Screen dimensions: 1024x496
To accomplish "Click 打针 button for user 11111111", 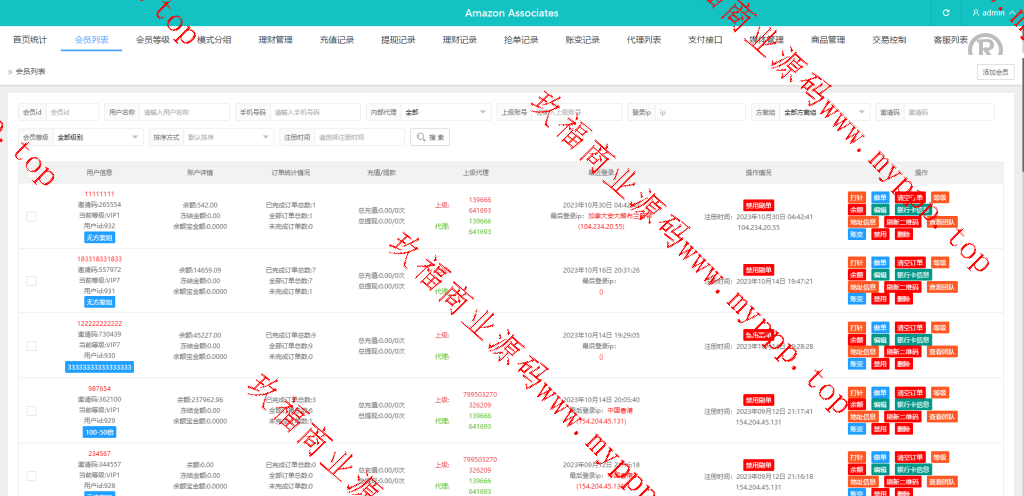I will pyautogui.click(x=856, y=197).
